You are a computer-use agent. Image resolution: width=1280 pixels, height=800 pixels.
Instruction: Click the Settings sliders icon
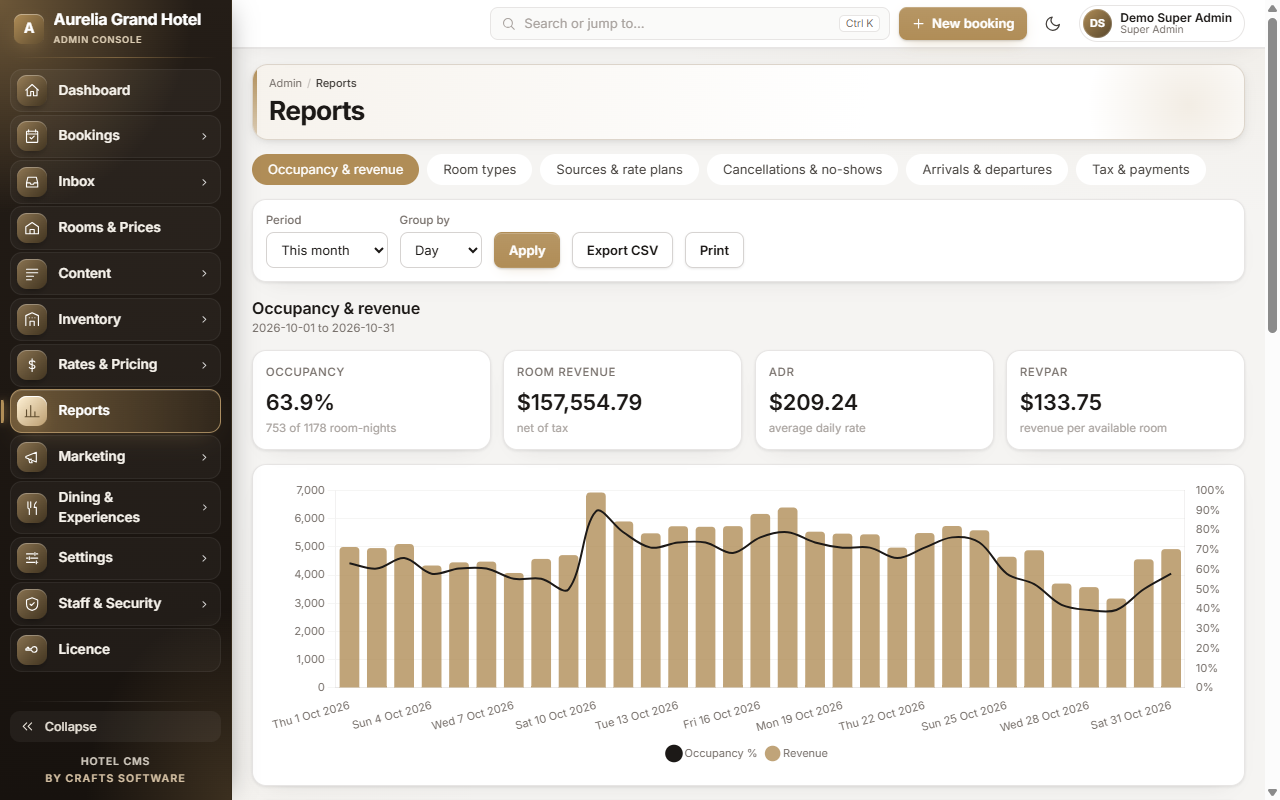pyautogui.click(x=32, y=558)
